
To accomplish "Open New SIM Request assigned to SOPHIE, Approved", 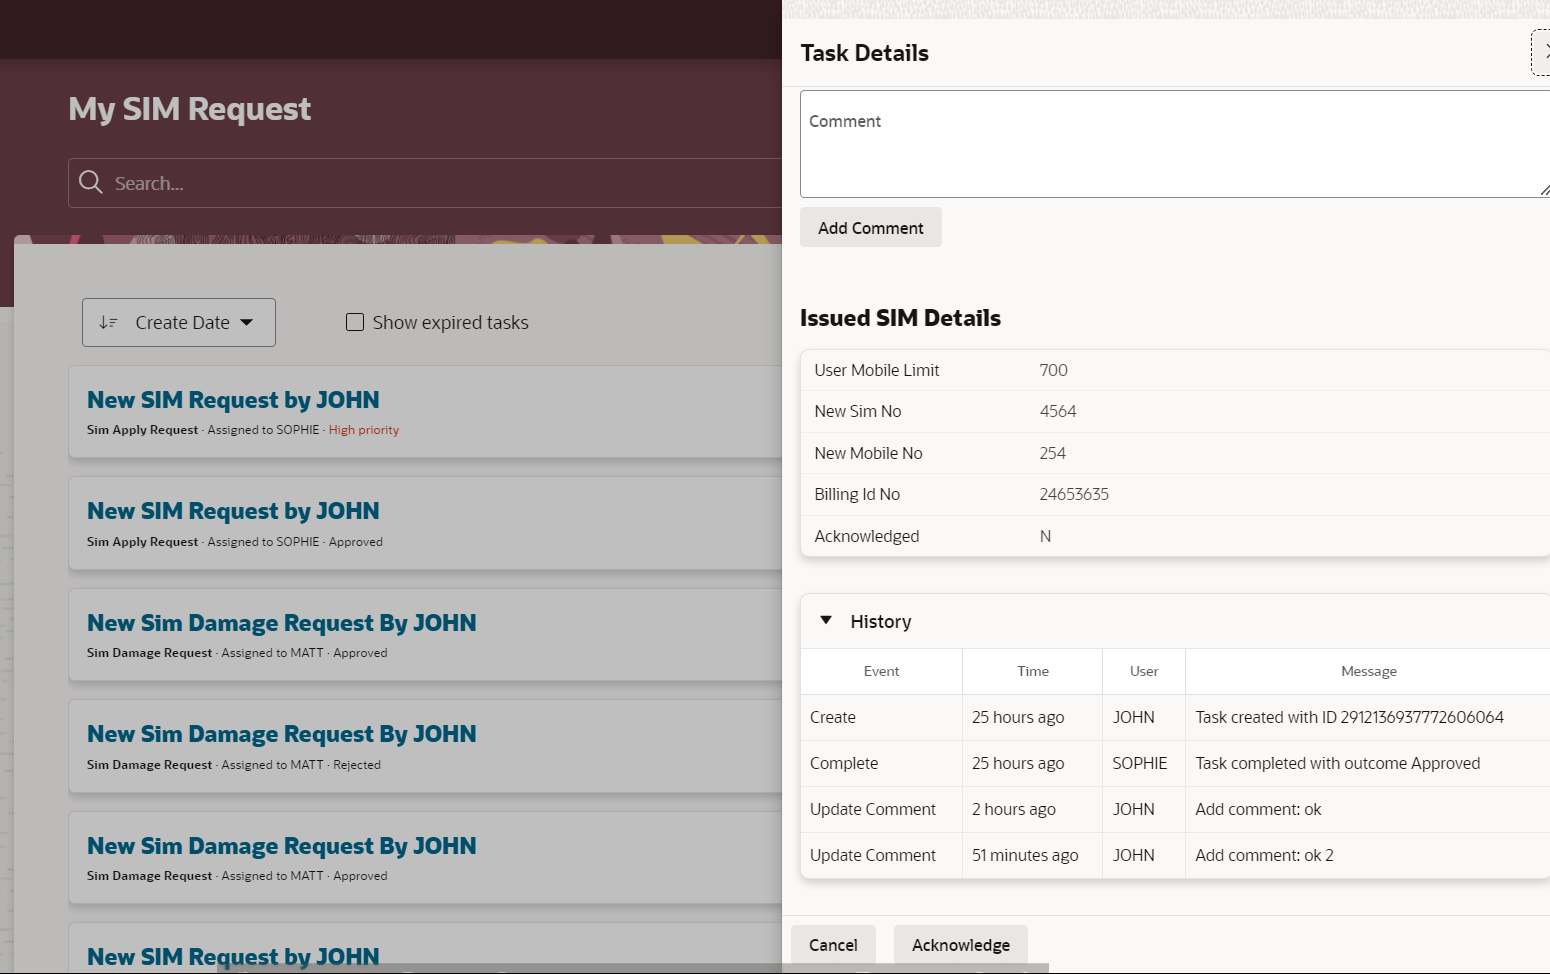I will (233, 511).
